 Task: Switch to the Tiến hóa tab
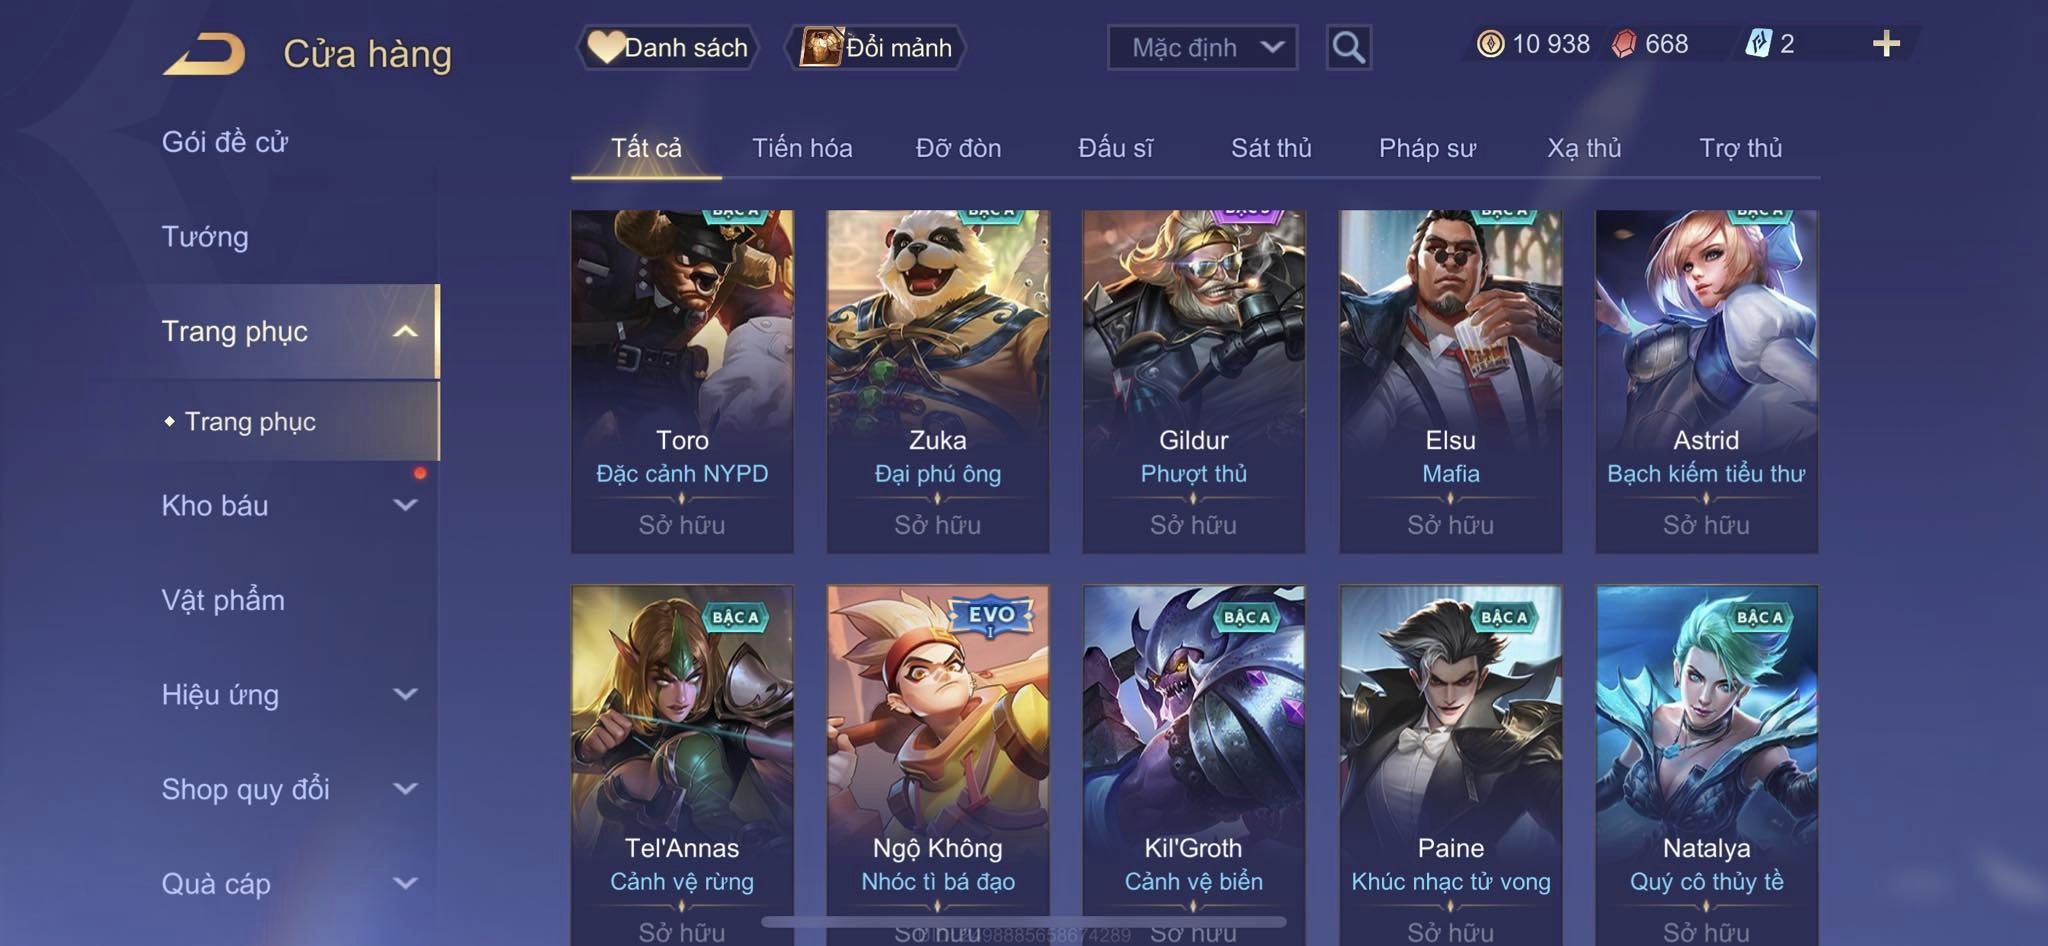point(802,148)
